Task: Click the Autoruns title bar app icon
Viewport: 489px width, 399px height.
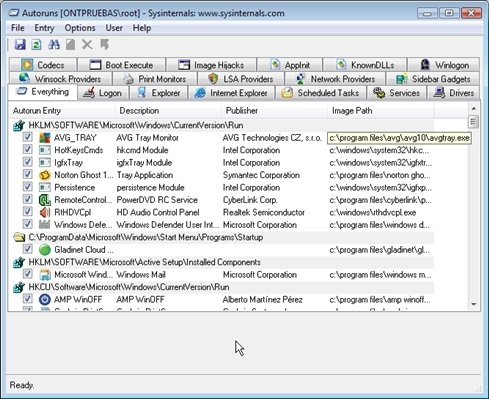Action: click(x=13, y=13)
